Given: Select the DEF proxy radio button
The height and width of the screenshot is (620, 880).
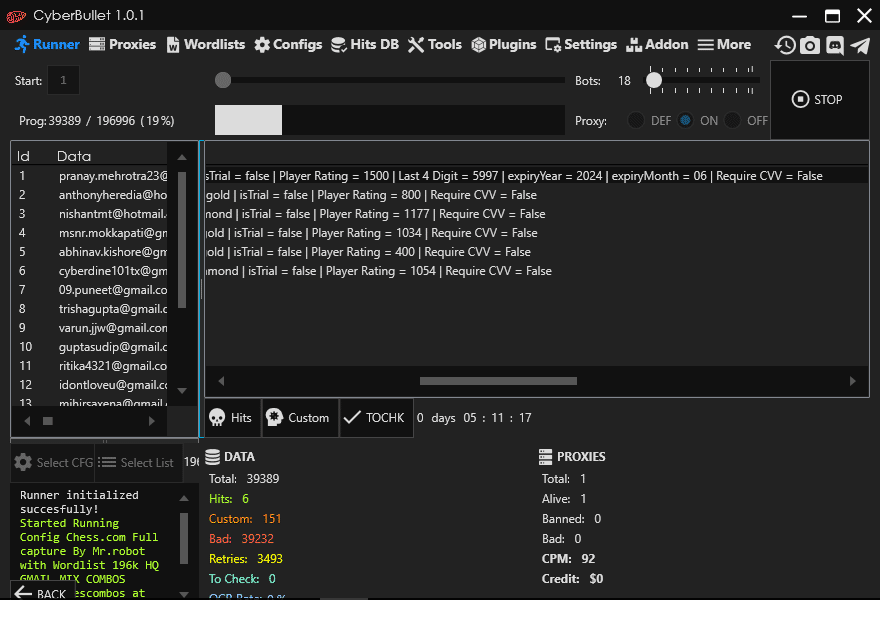Looking at the screenshot, I should [636, 120].
